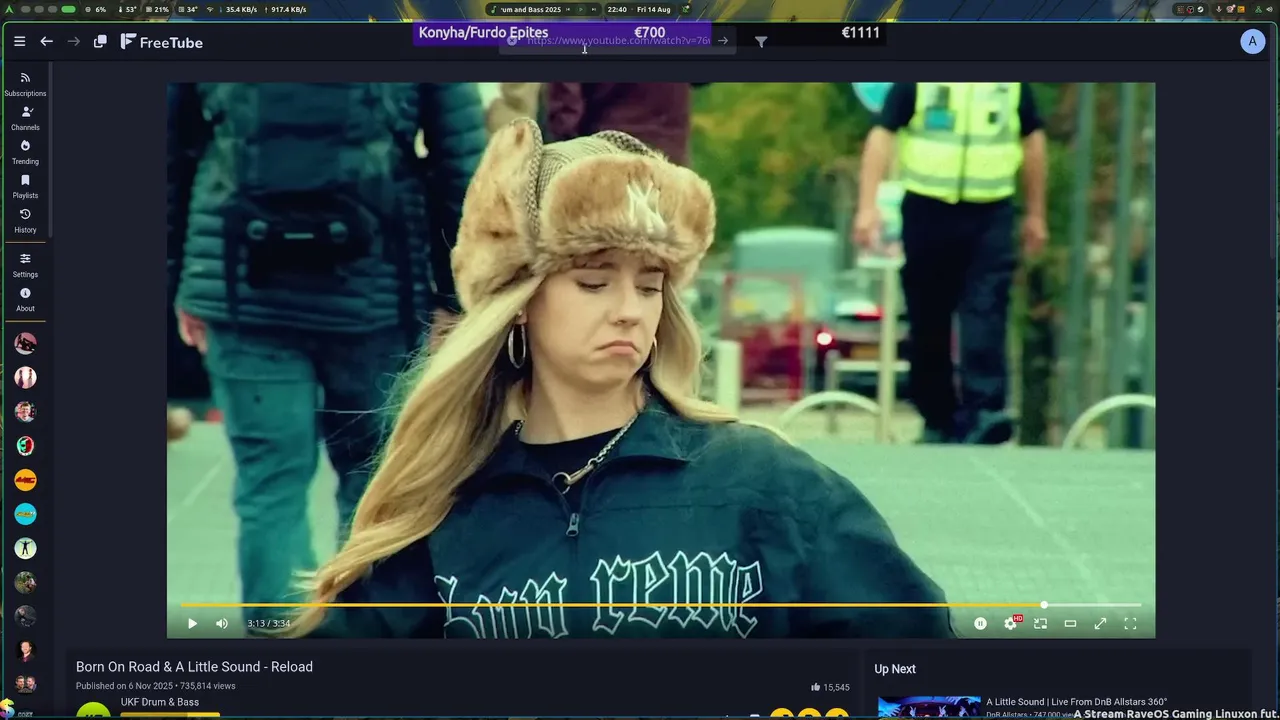1280x720 pixels.
Task: Enter fullscreen with the corner-brackets icon
Action: 1130,624
